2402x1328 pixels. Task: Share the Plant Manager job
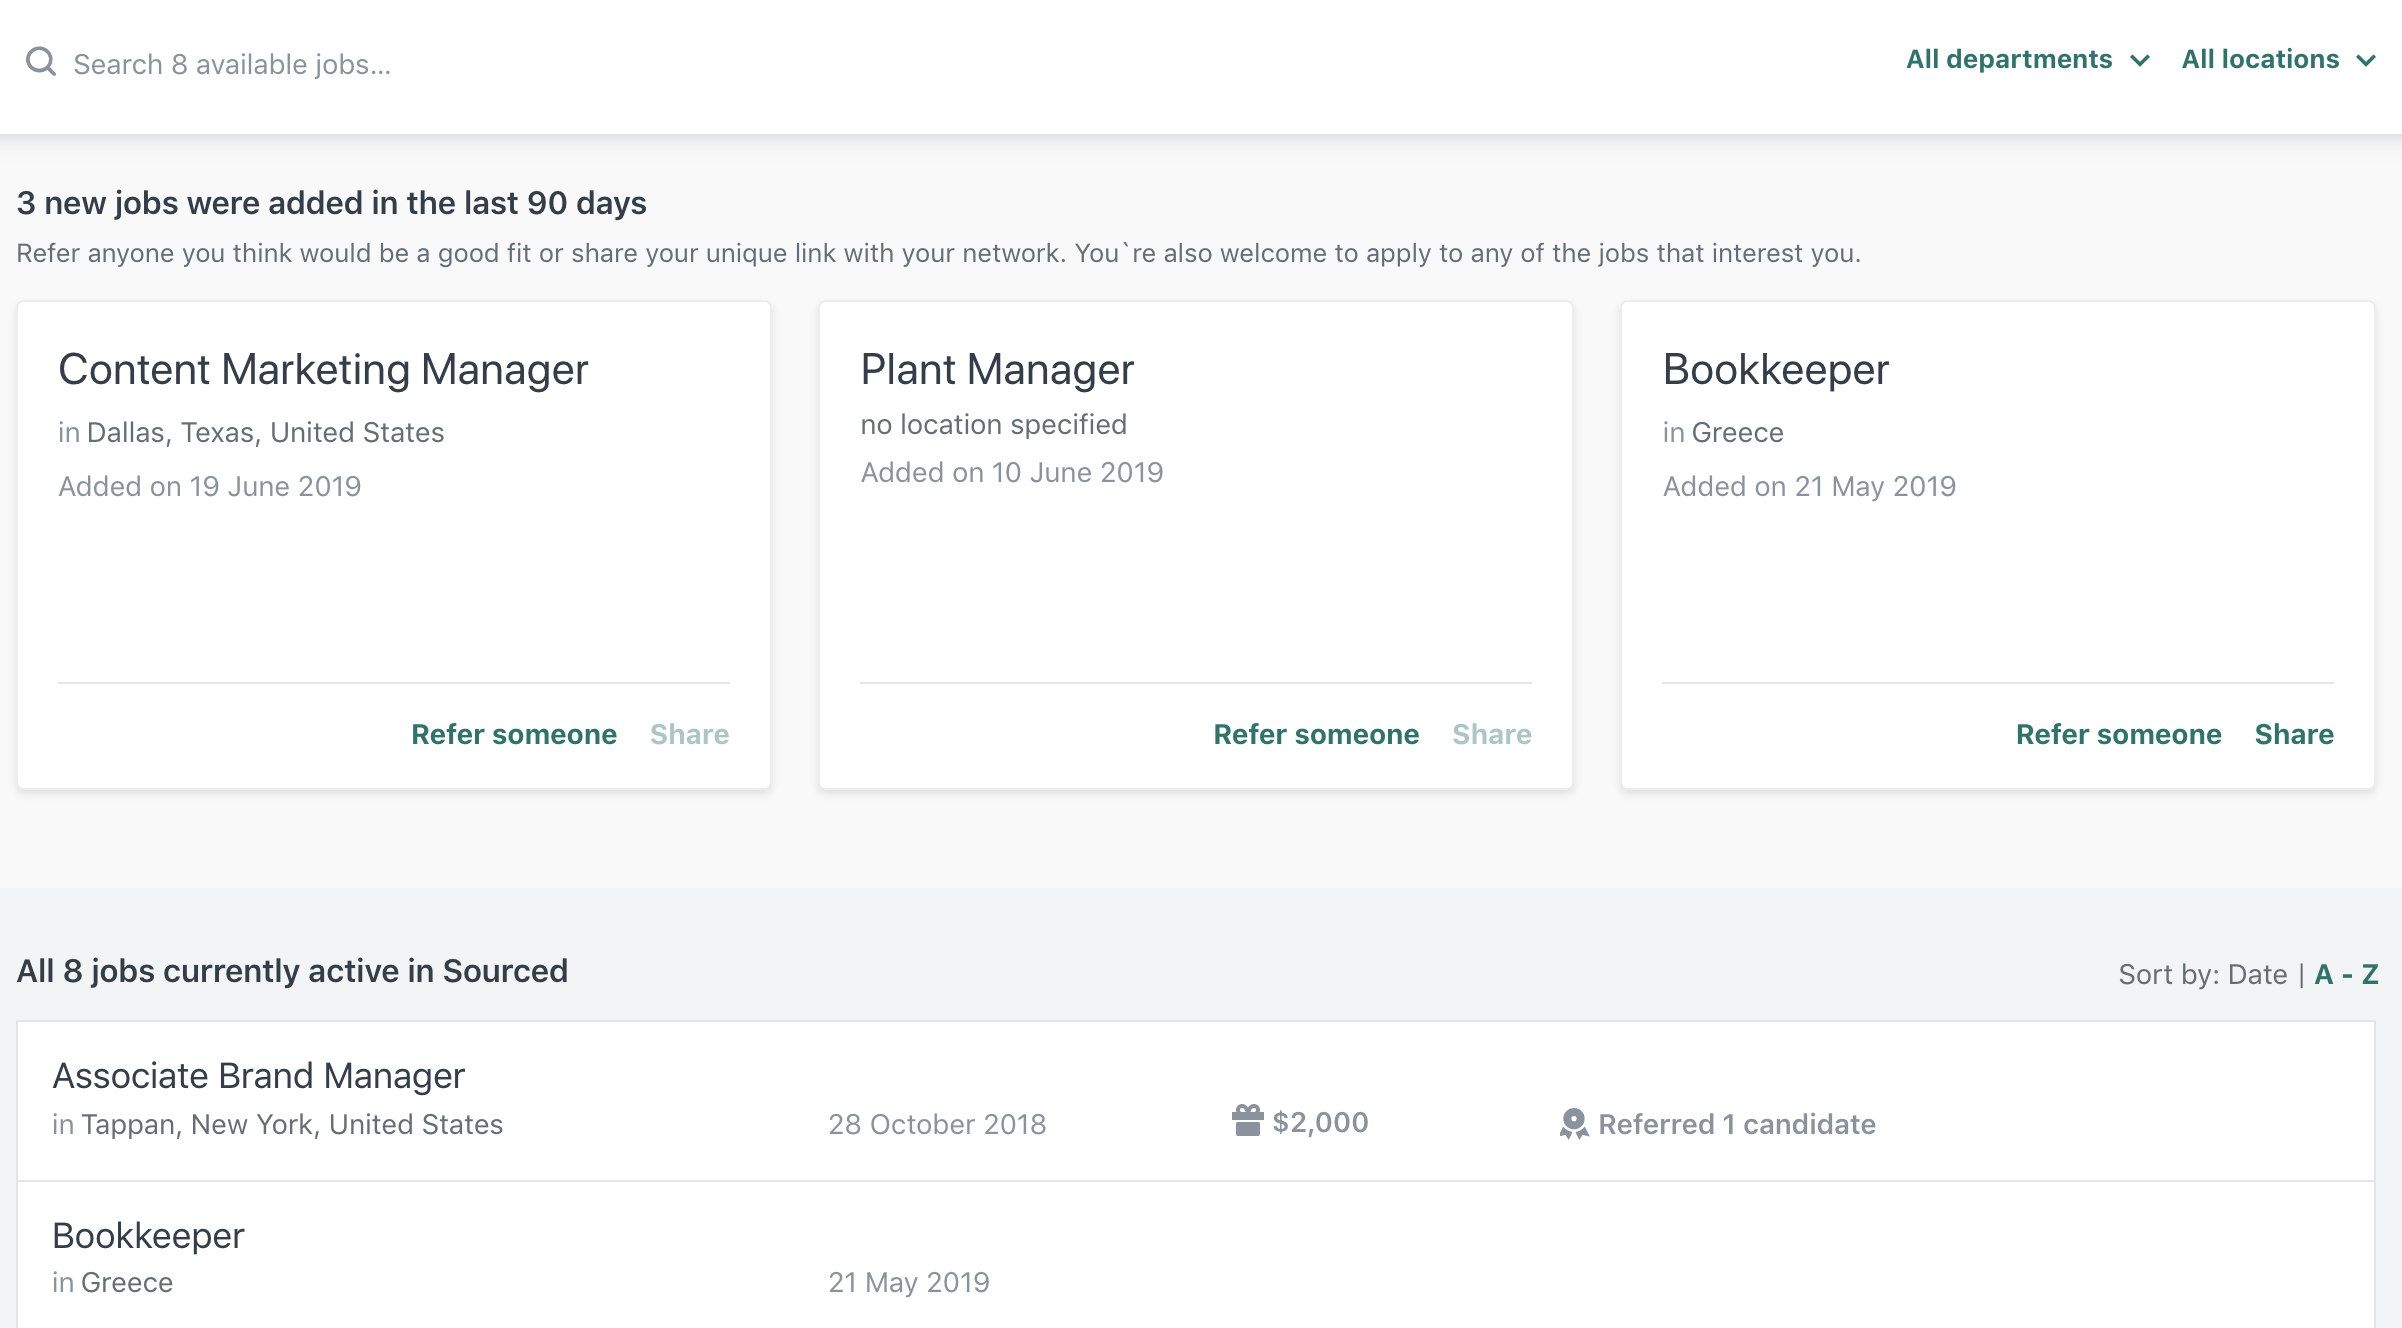[x=1491, y=734]
